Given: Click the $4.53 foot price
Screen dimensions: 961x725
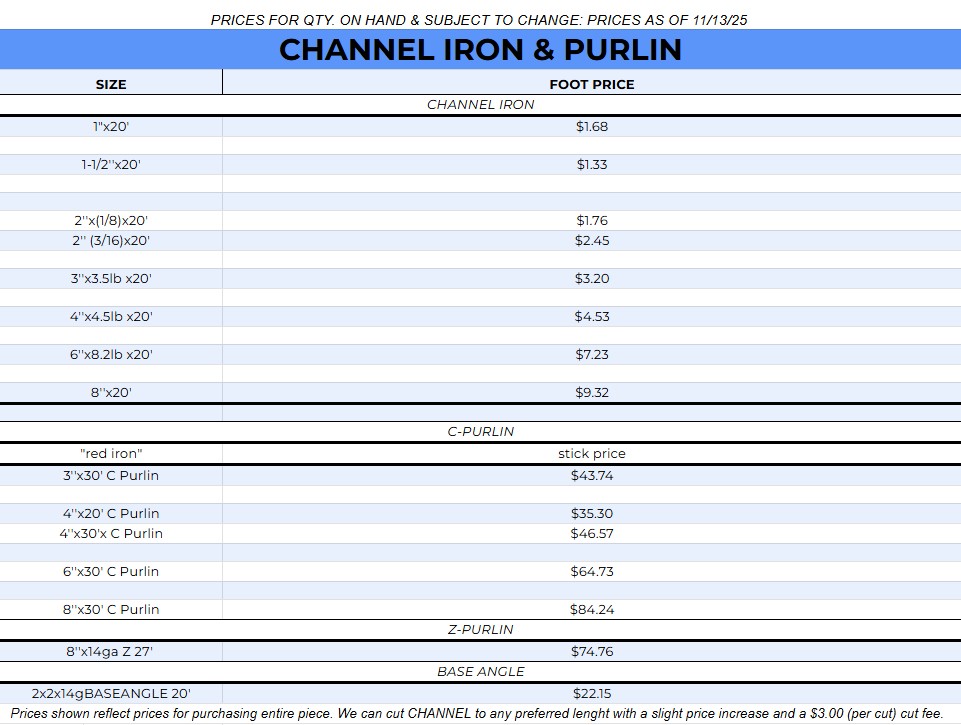Looking at the screenshot, I should pyautogui.click(x=591, y=317).
